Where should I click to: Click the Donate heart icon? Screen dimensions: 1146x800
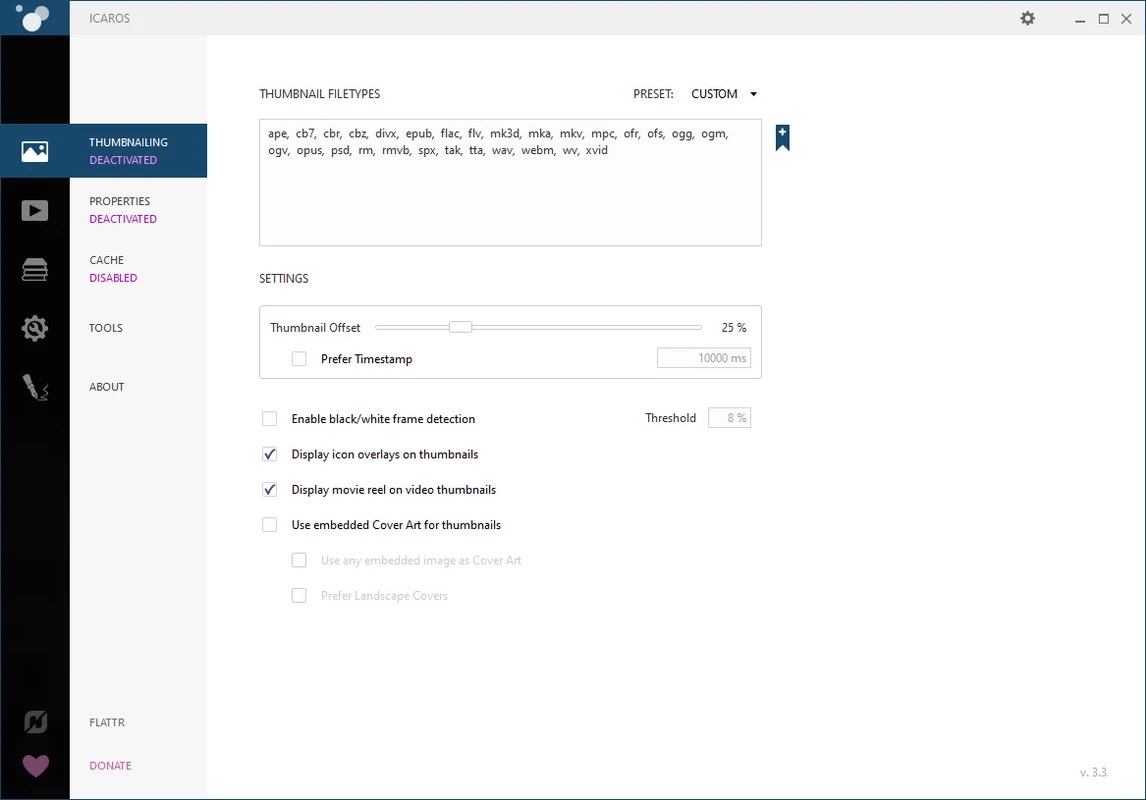(35, 766)
